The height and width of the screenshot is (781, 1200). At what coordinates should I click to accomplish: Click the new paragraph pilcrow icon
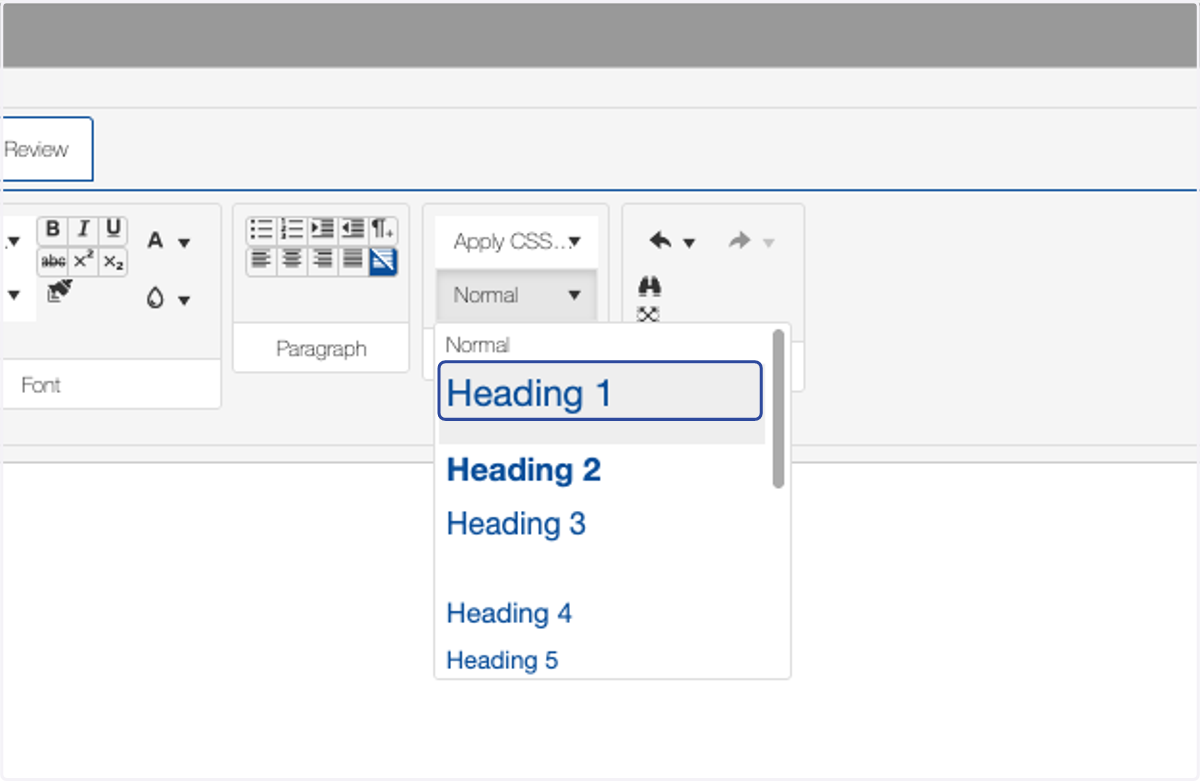click(383, 229)
